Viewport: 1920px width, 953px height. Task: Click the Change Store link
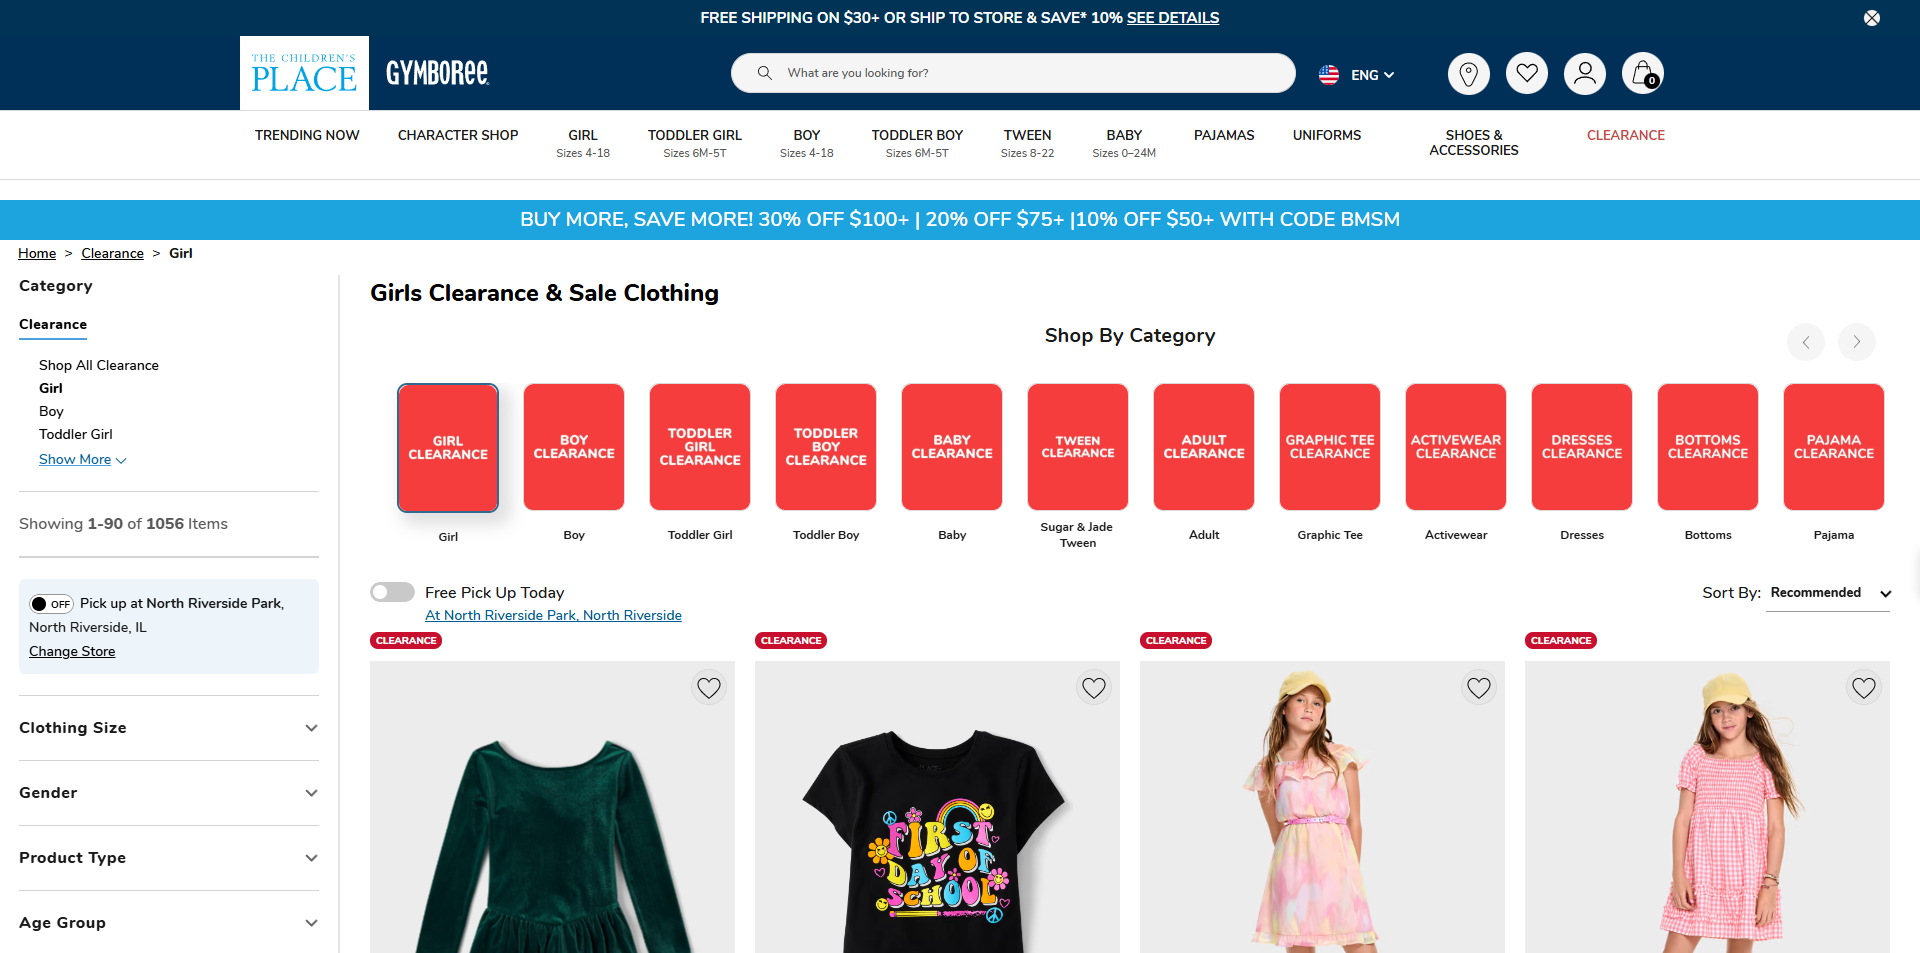(x=71, y=650)
